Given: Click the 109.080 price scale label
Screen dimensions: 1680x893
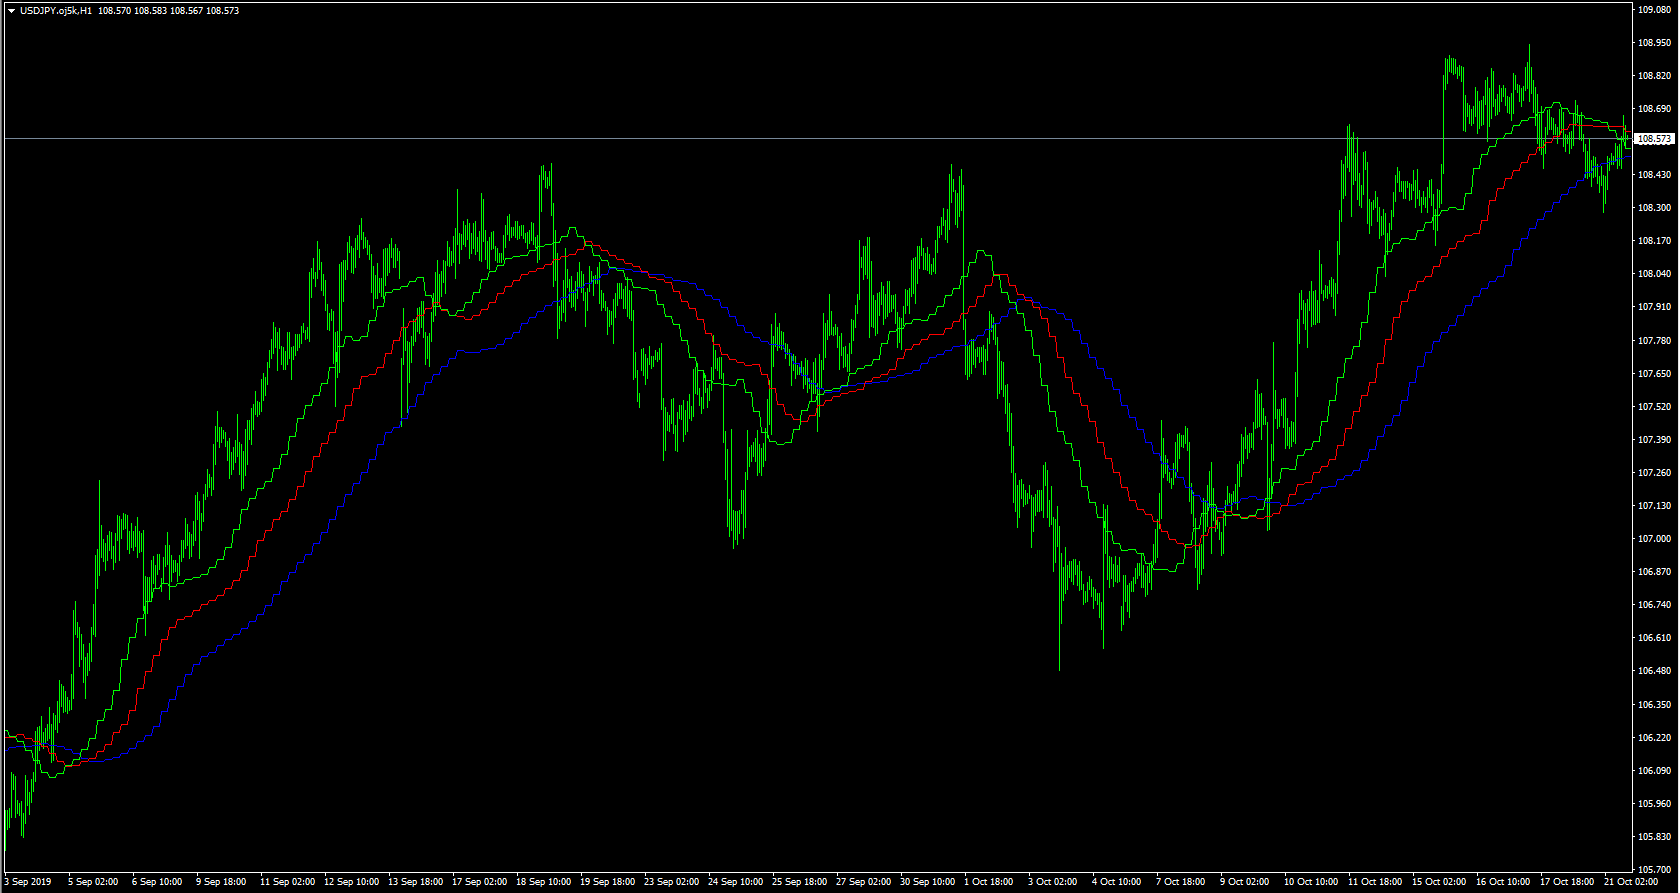Looking at the screenshot, I should tap(1656, 10).
